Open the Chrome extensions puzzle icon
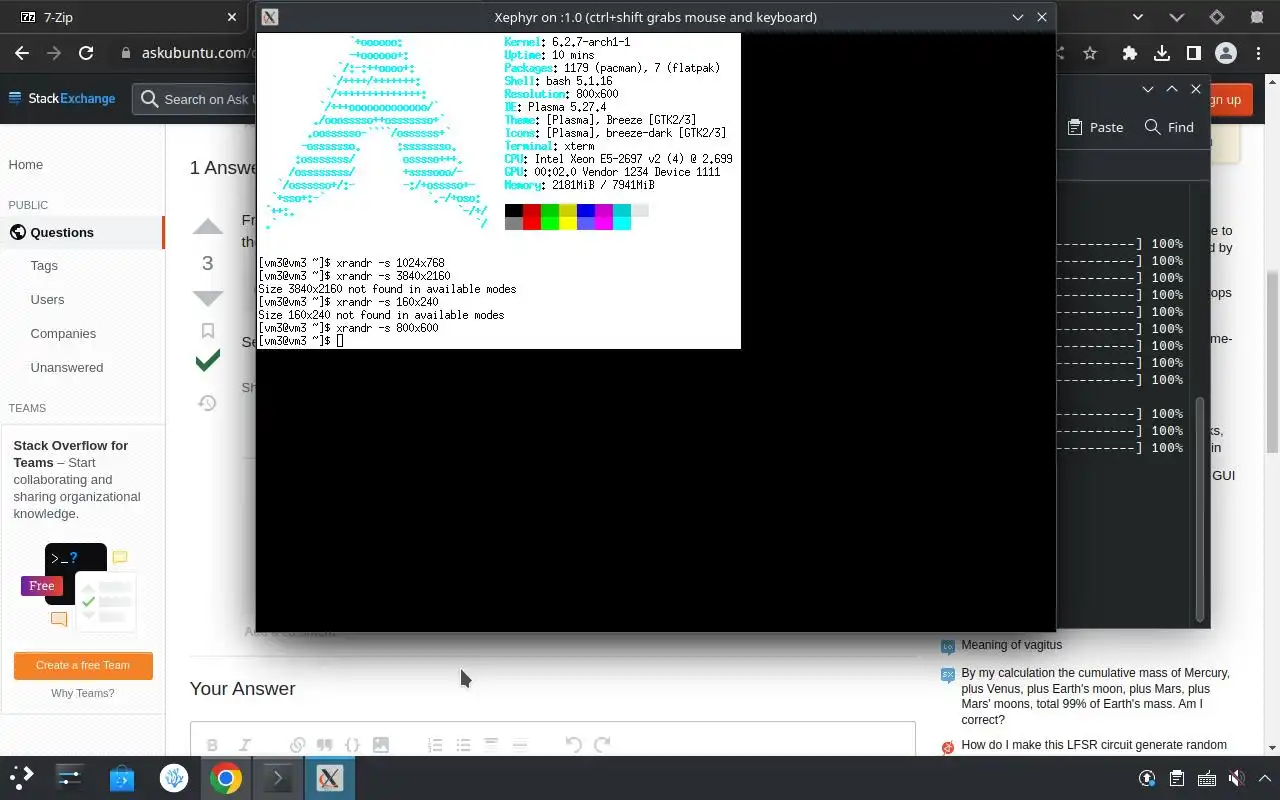Image resolution: width=1280 pixels, height=800 pixels. 1130,53
